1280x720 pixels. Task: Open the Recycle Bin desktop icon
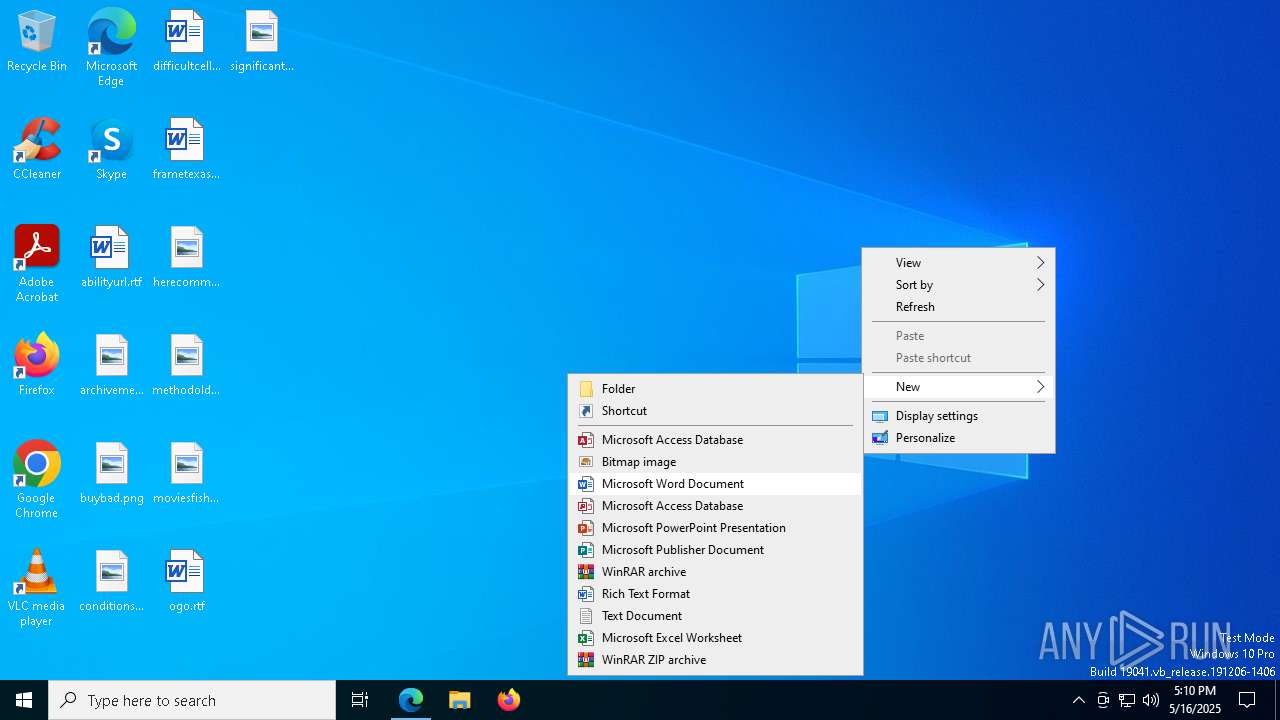37,42
